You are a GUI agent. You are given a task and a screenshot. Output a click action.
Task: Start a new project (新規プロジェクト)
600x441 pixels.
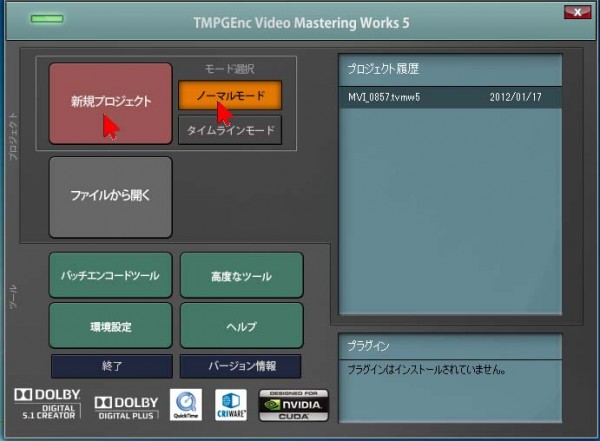click(111, 103)
